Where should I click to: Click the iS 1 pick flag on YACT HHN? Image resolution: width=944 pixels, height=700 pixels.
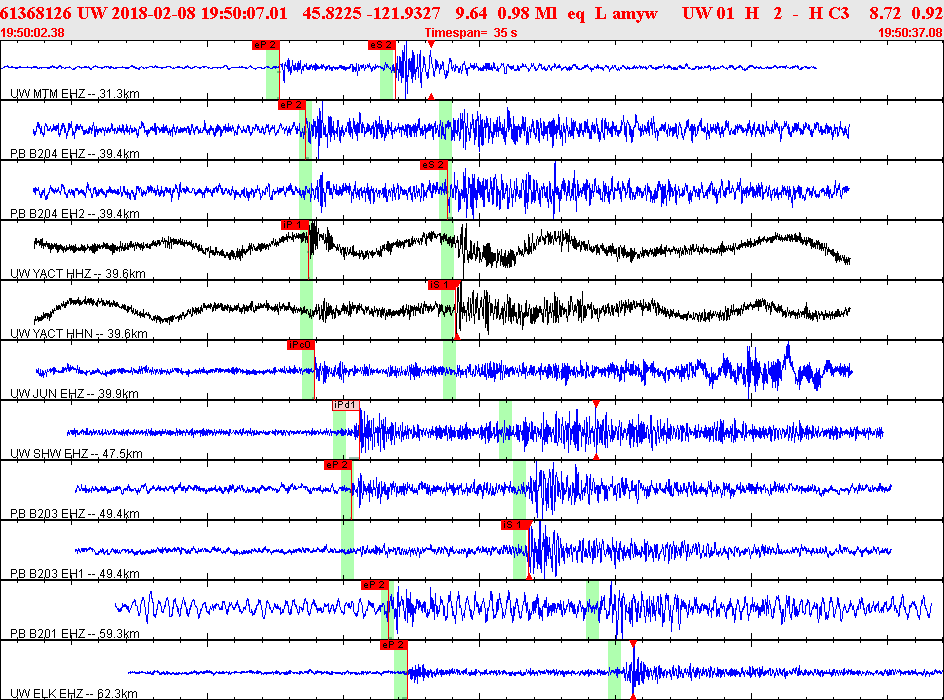pos(442,285)
